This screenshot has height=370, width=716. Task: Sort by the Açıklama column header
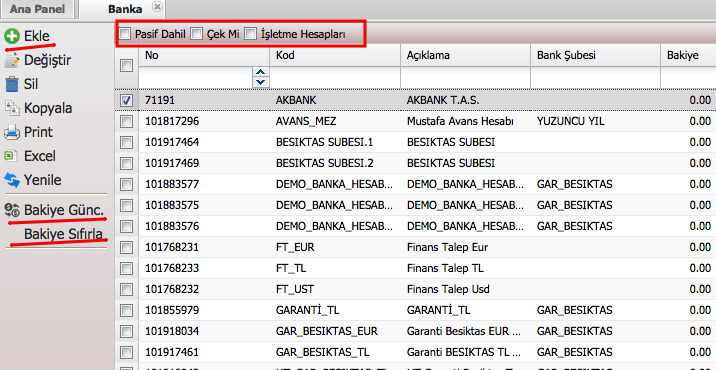tap(465, 55)
